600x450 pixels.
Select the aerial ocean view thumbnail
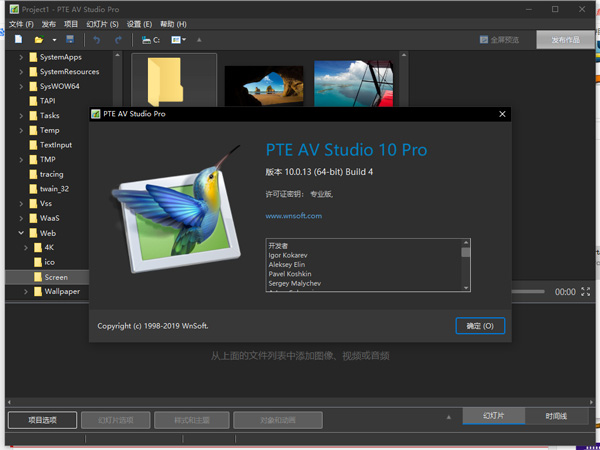click(x=354, y=83)
